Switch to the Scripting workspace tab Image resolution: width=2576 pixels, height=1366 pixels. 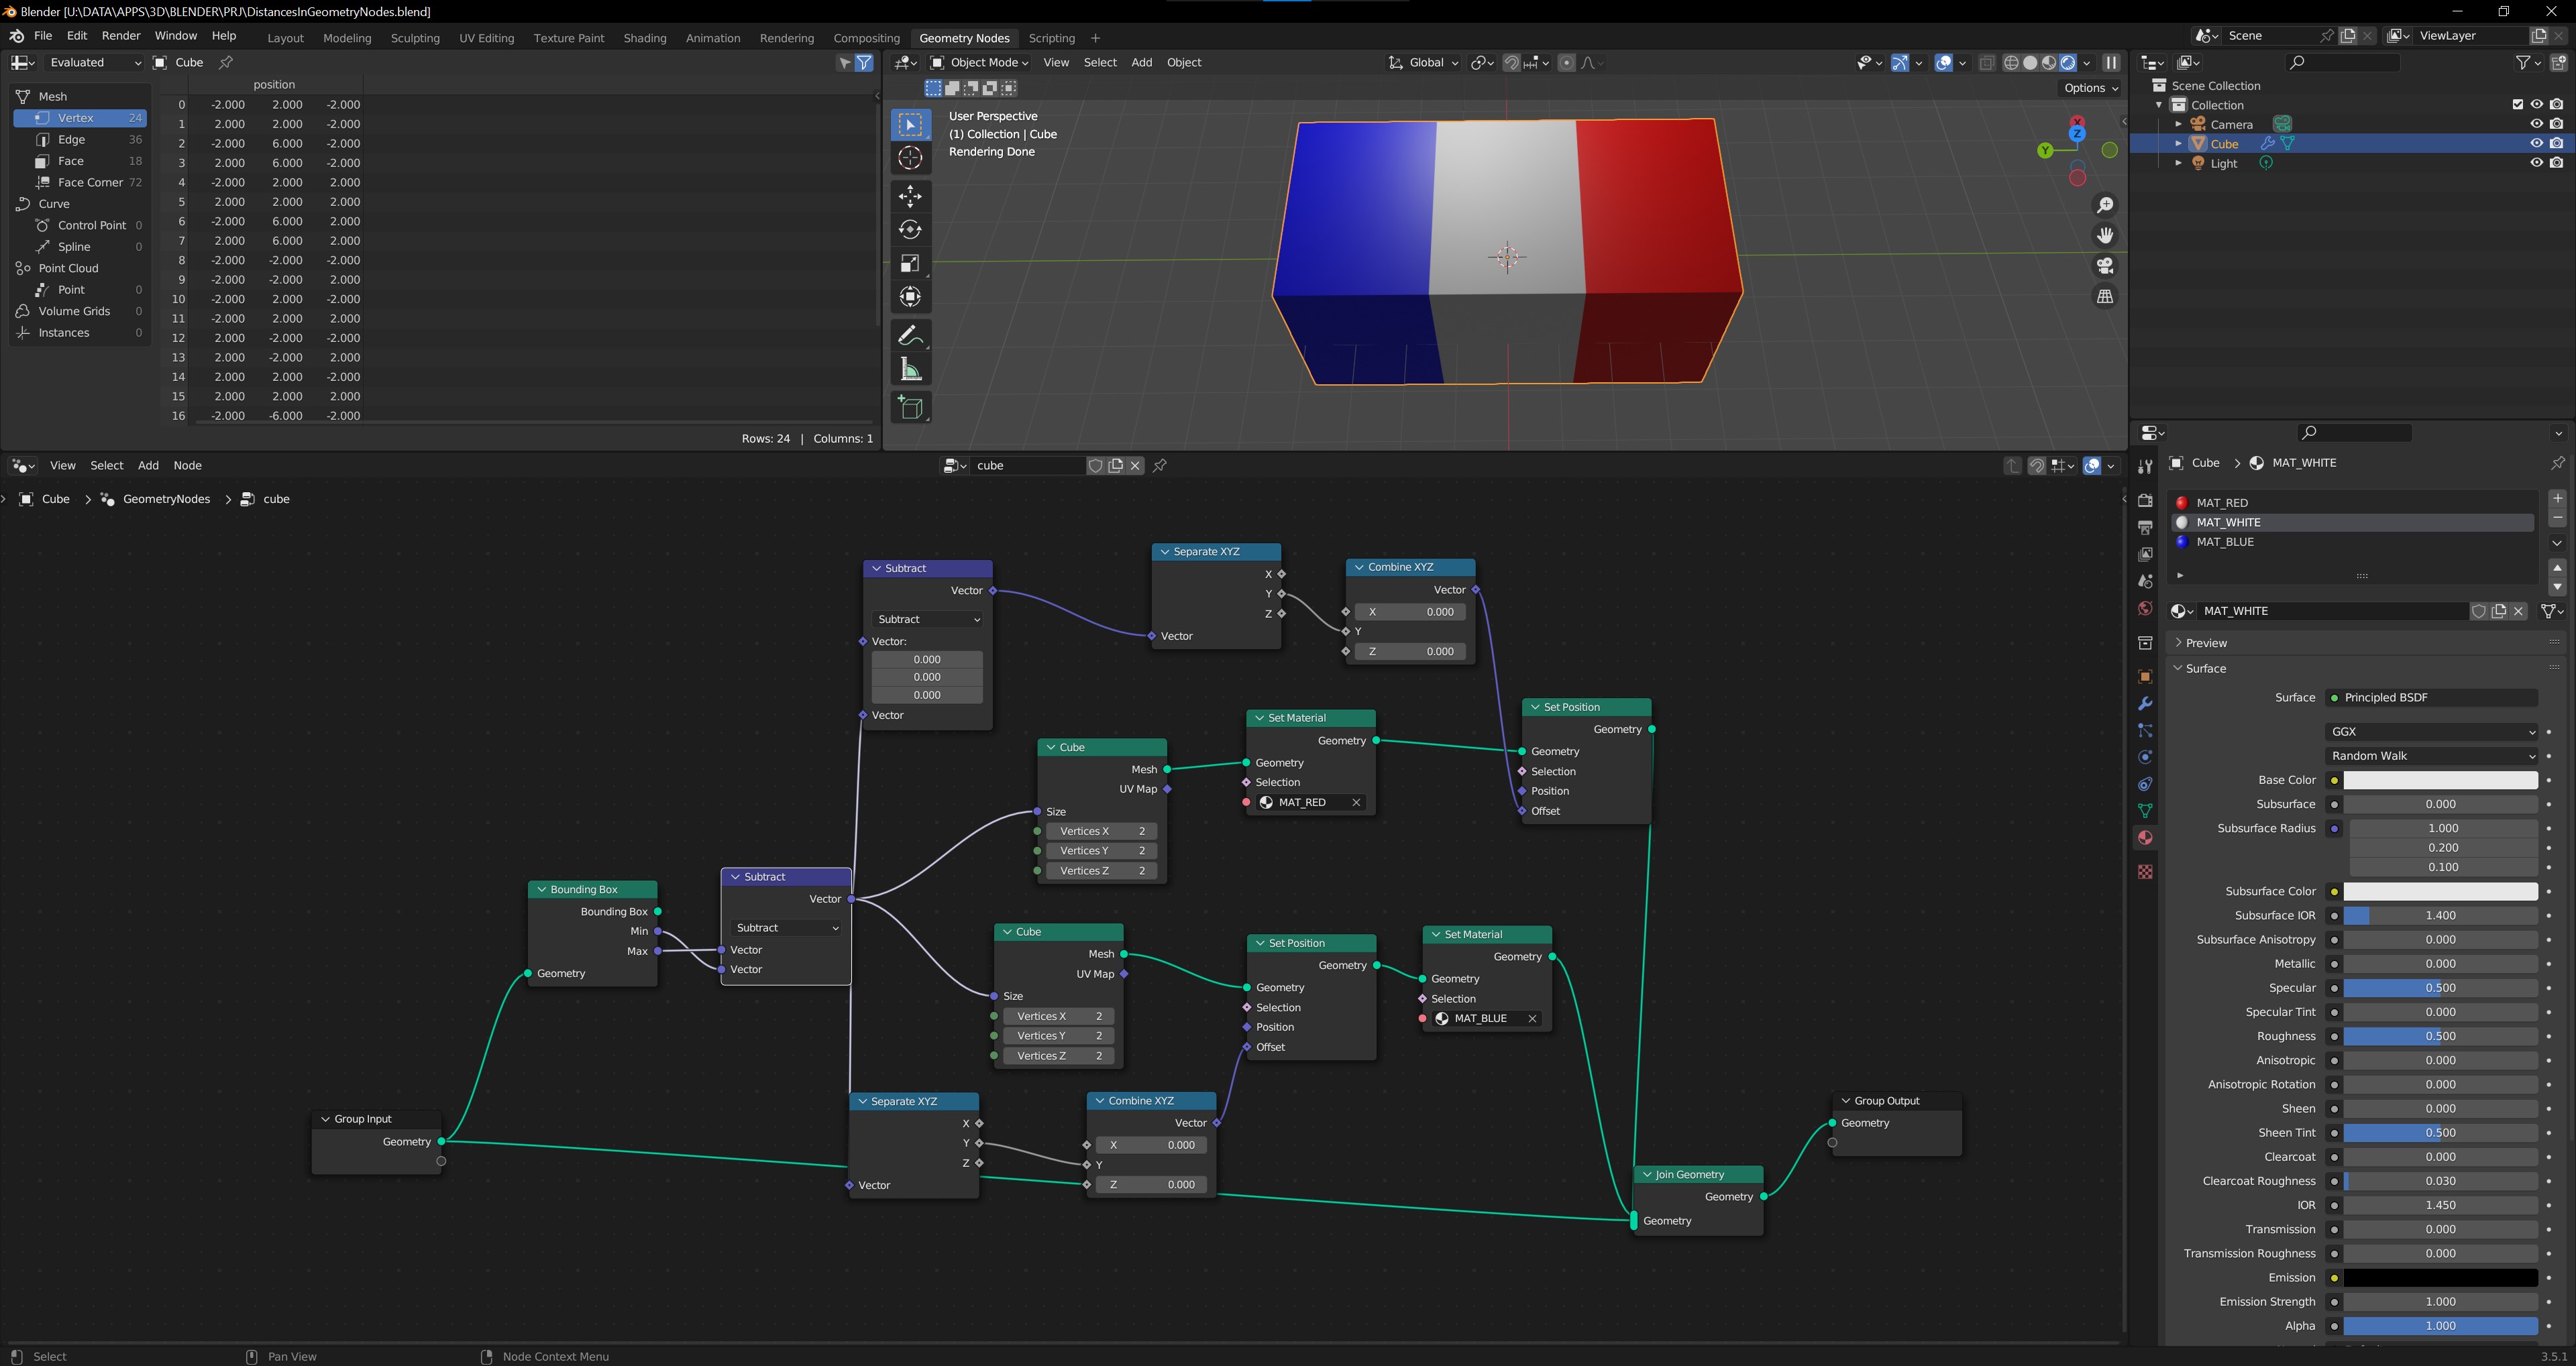(x=1051, y=38)
